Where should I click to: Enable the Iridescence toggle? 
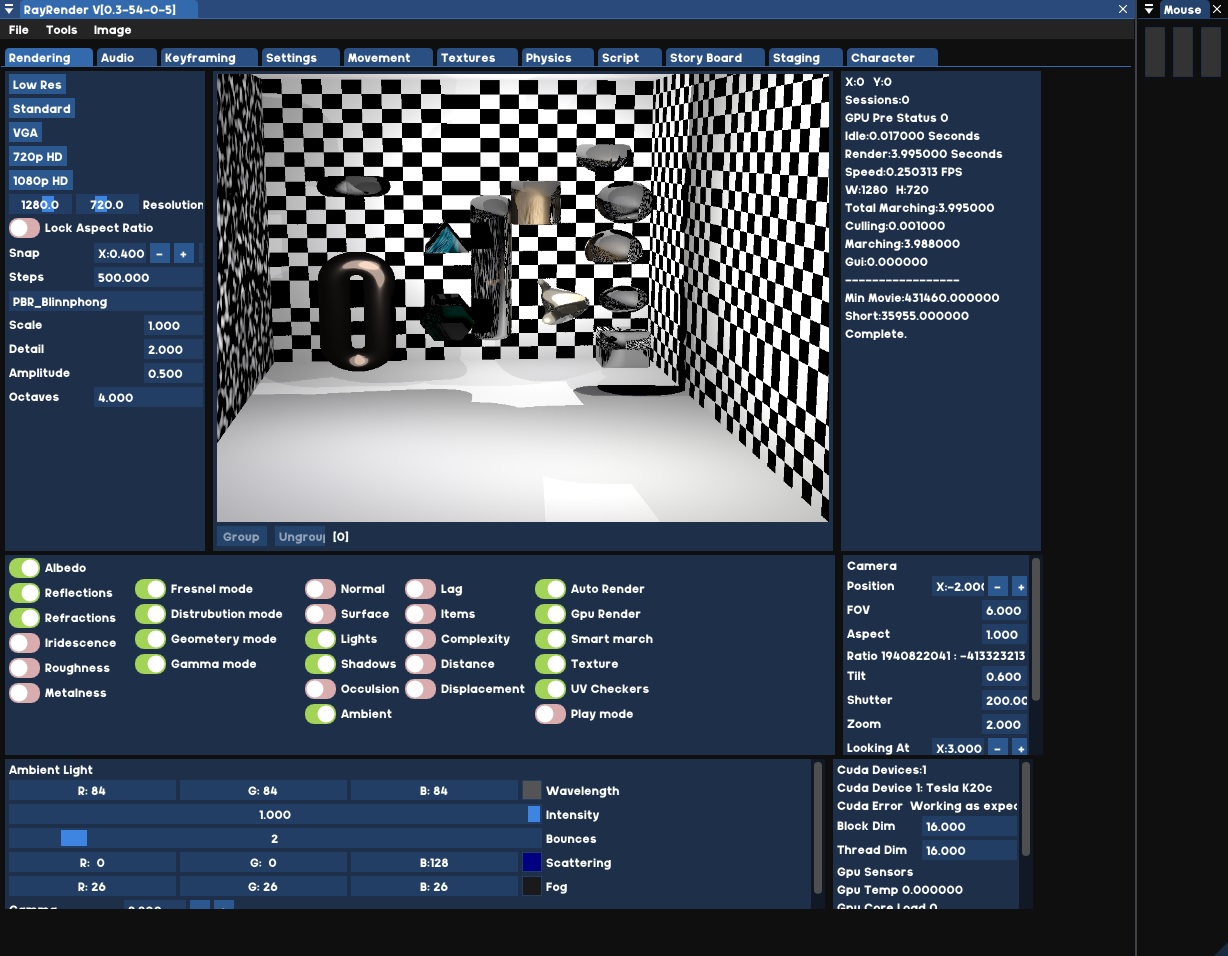(24, 643)
